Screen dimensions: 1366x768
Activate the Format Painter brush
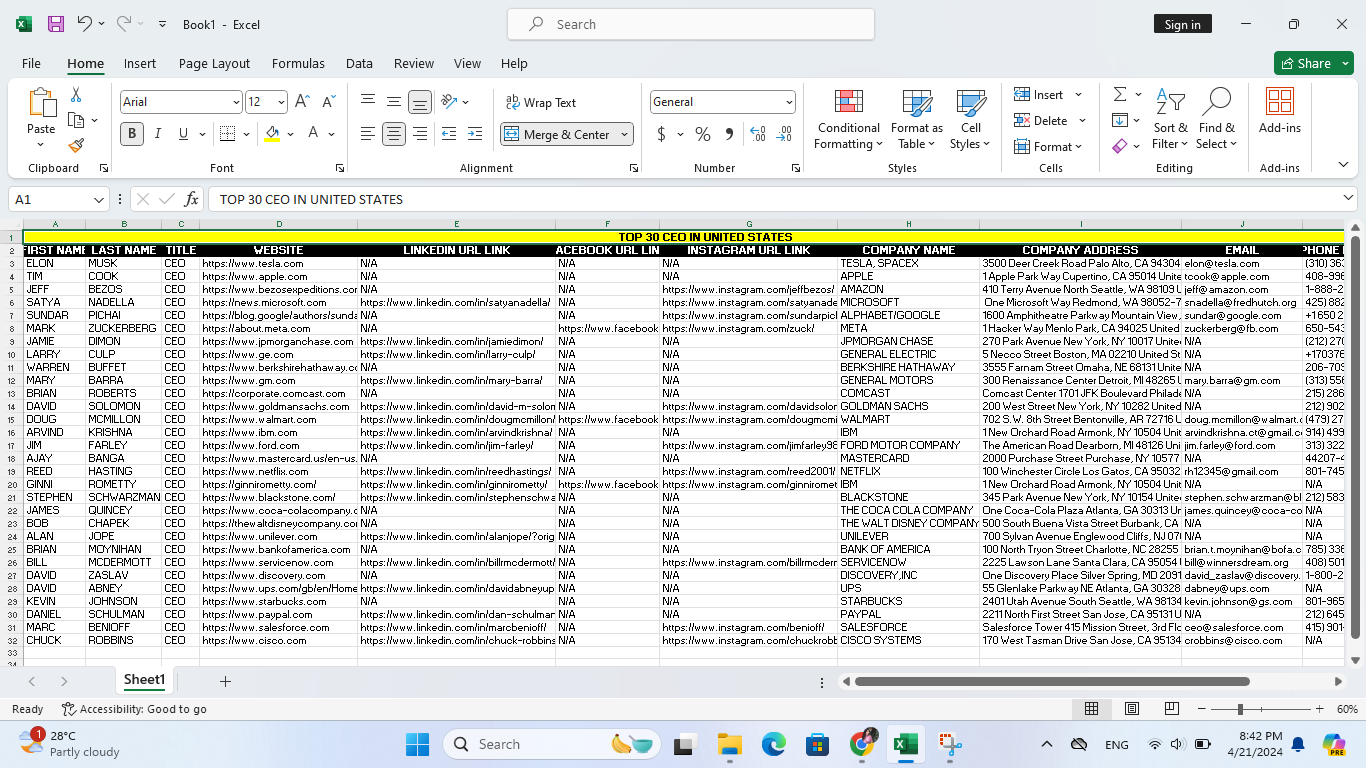point(76,145)
